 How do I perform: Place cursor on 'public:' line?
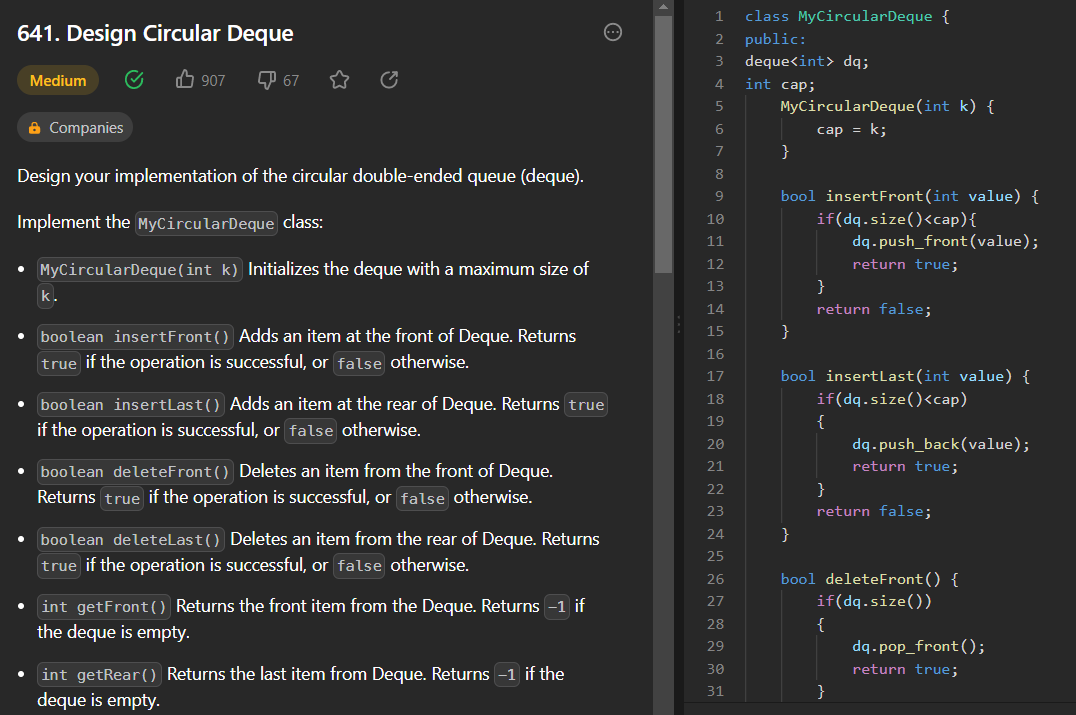pyautogui.click(x=775, y=39)
